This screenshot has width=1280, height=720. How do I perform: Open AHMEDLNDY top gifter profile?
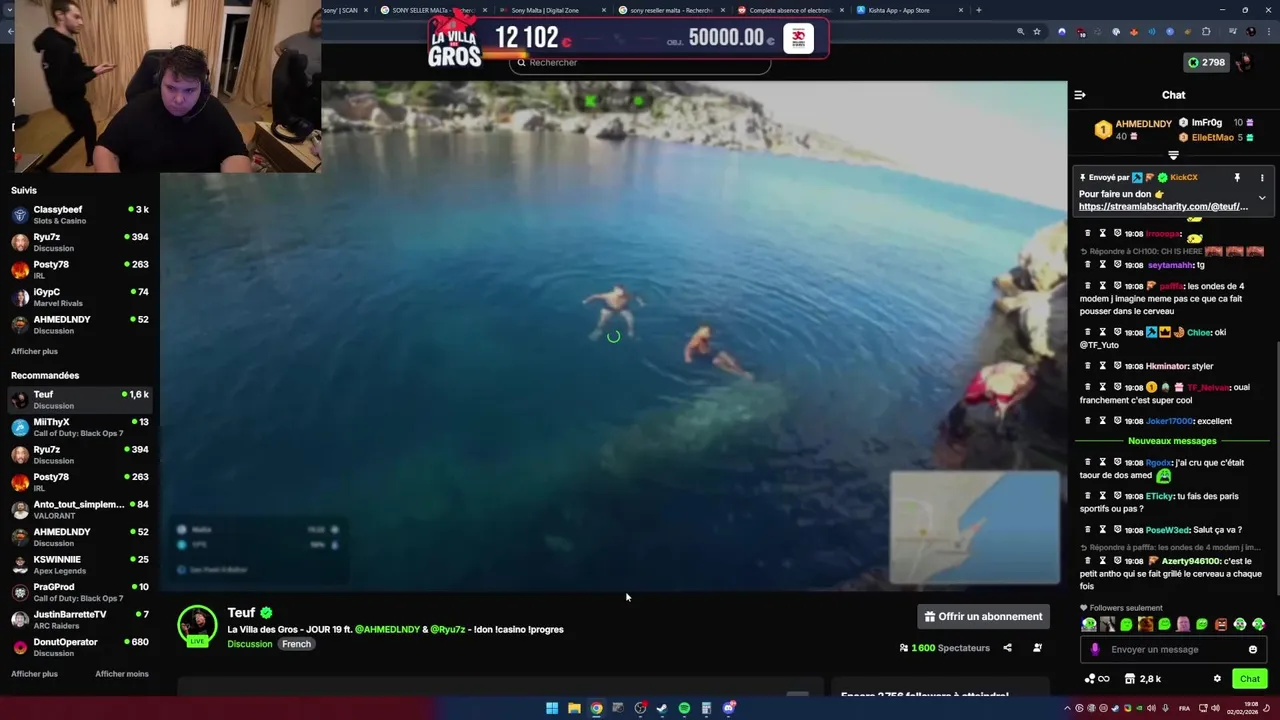point(1143,124)
